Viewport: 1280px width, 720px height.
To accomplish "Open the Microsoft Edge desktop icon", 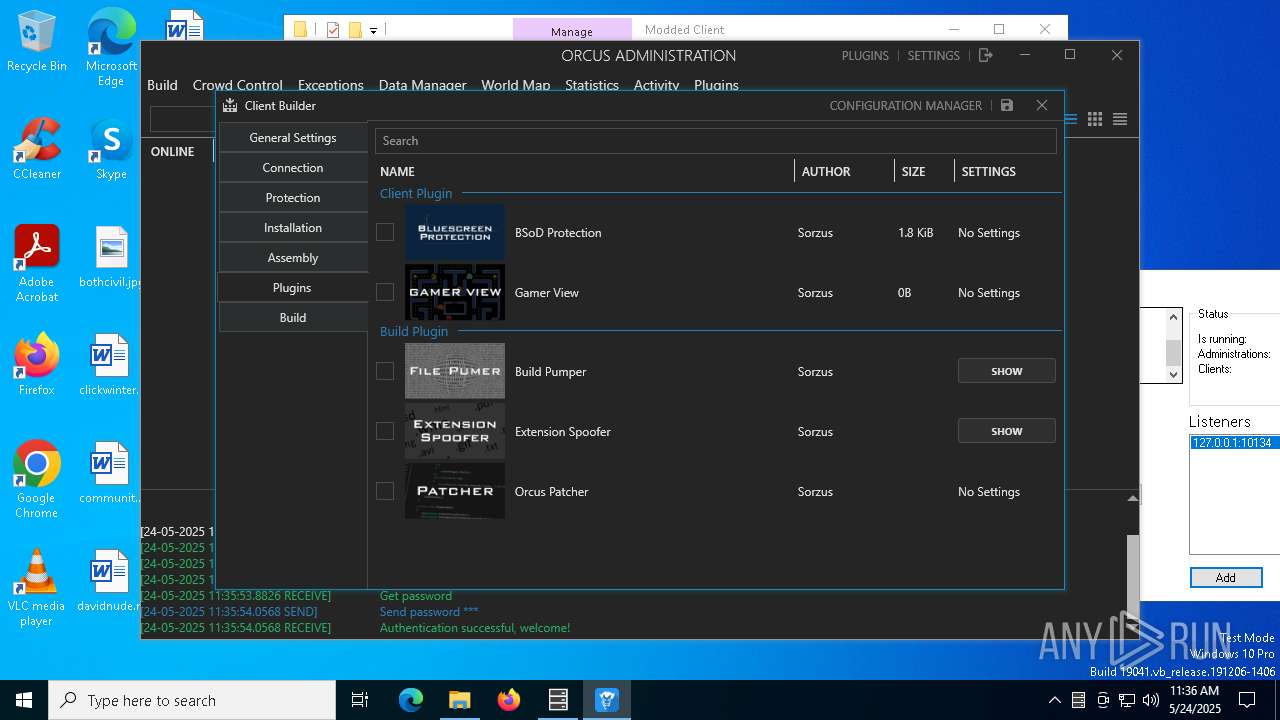I will 111,47.
